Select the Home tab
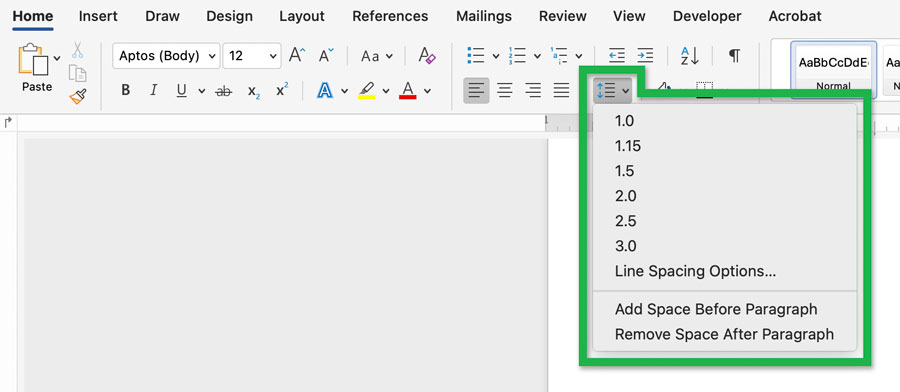 pyautogui.click(x=33, y=16)
